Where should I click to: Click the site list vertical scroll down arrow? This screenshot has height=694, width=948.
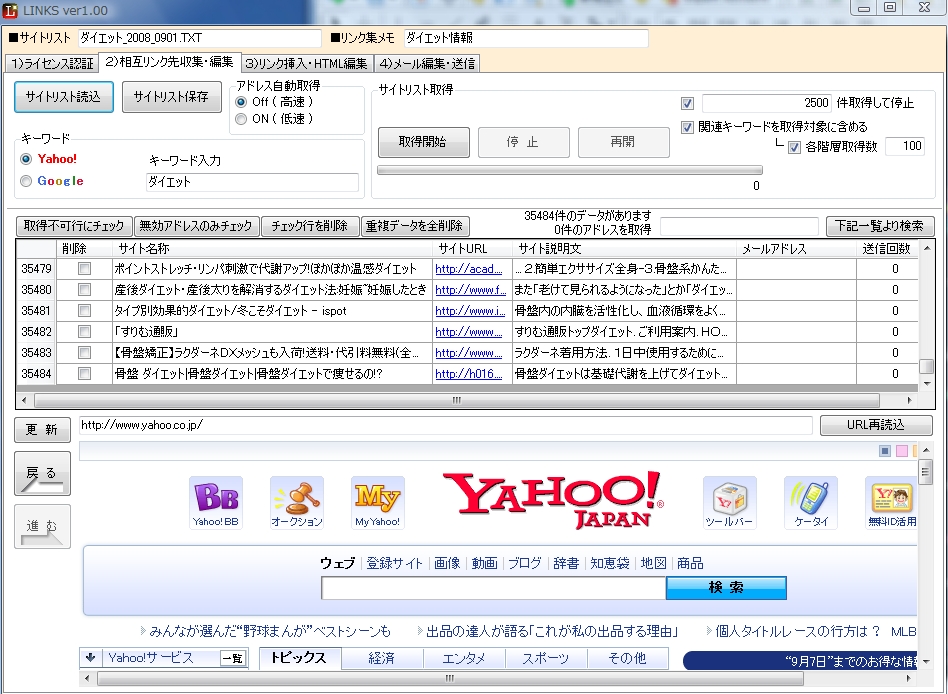(926, 384)
